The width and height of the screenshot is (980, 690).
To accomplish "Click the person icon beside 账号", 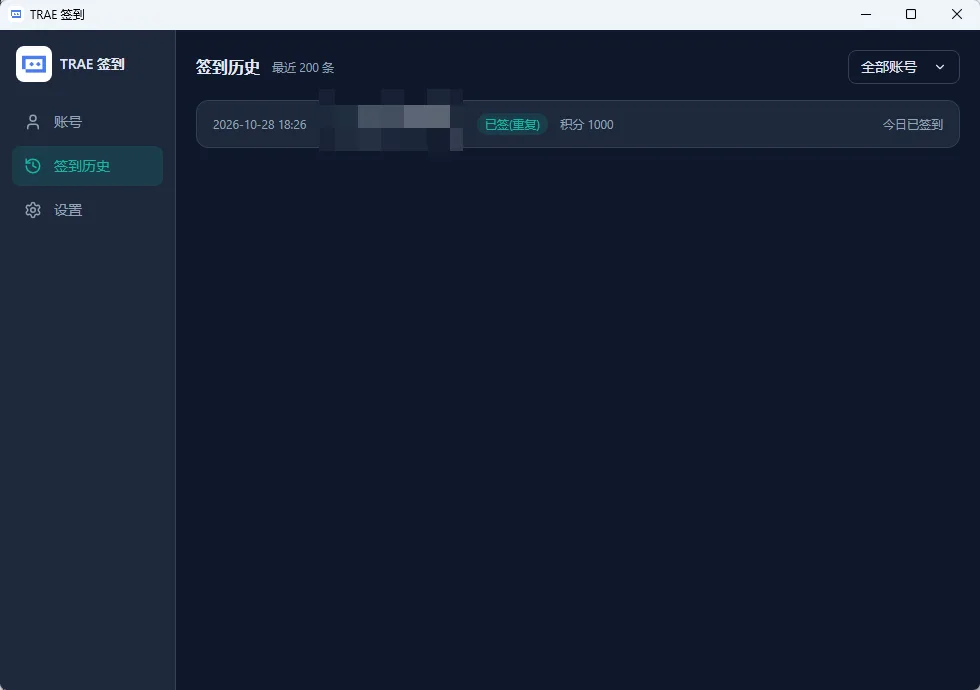I will pyautogui.click(x=33, y=122).
